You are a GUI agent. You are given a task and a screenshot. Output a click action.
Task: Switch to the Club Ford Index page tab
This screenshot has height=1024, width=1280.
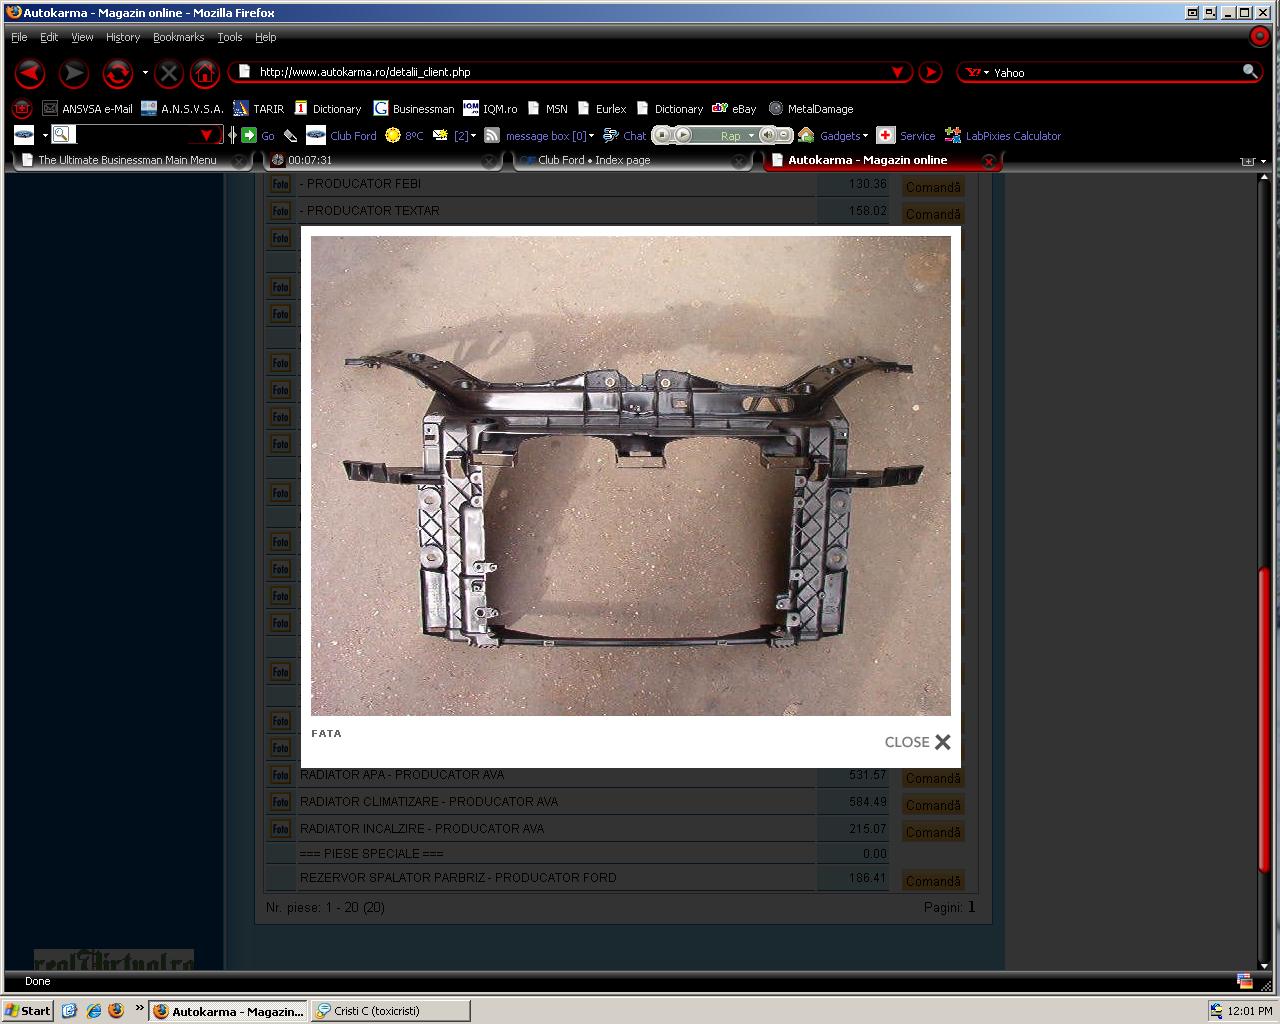(593, 160)
